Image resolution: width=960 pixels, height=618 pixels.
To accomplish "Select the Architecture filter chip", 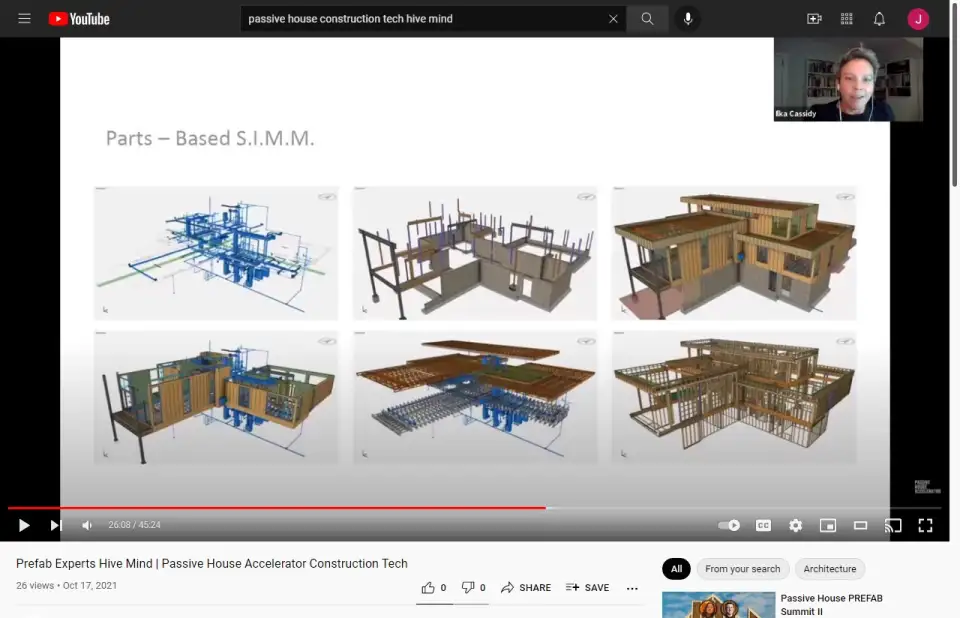I will click(x=829, y=569).
